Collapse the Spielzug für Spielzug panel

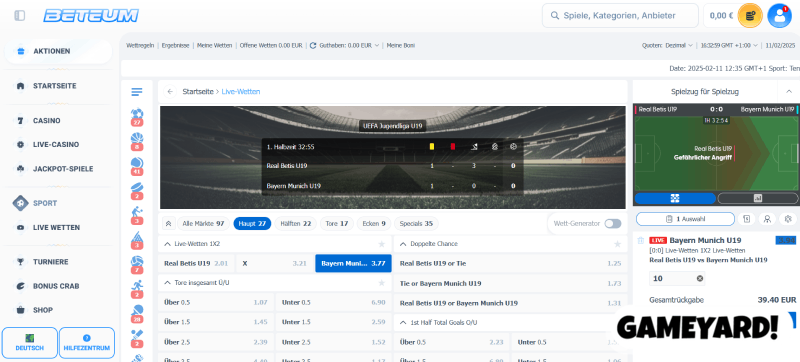pyautogui.click(x=789, y=92)
